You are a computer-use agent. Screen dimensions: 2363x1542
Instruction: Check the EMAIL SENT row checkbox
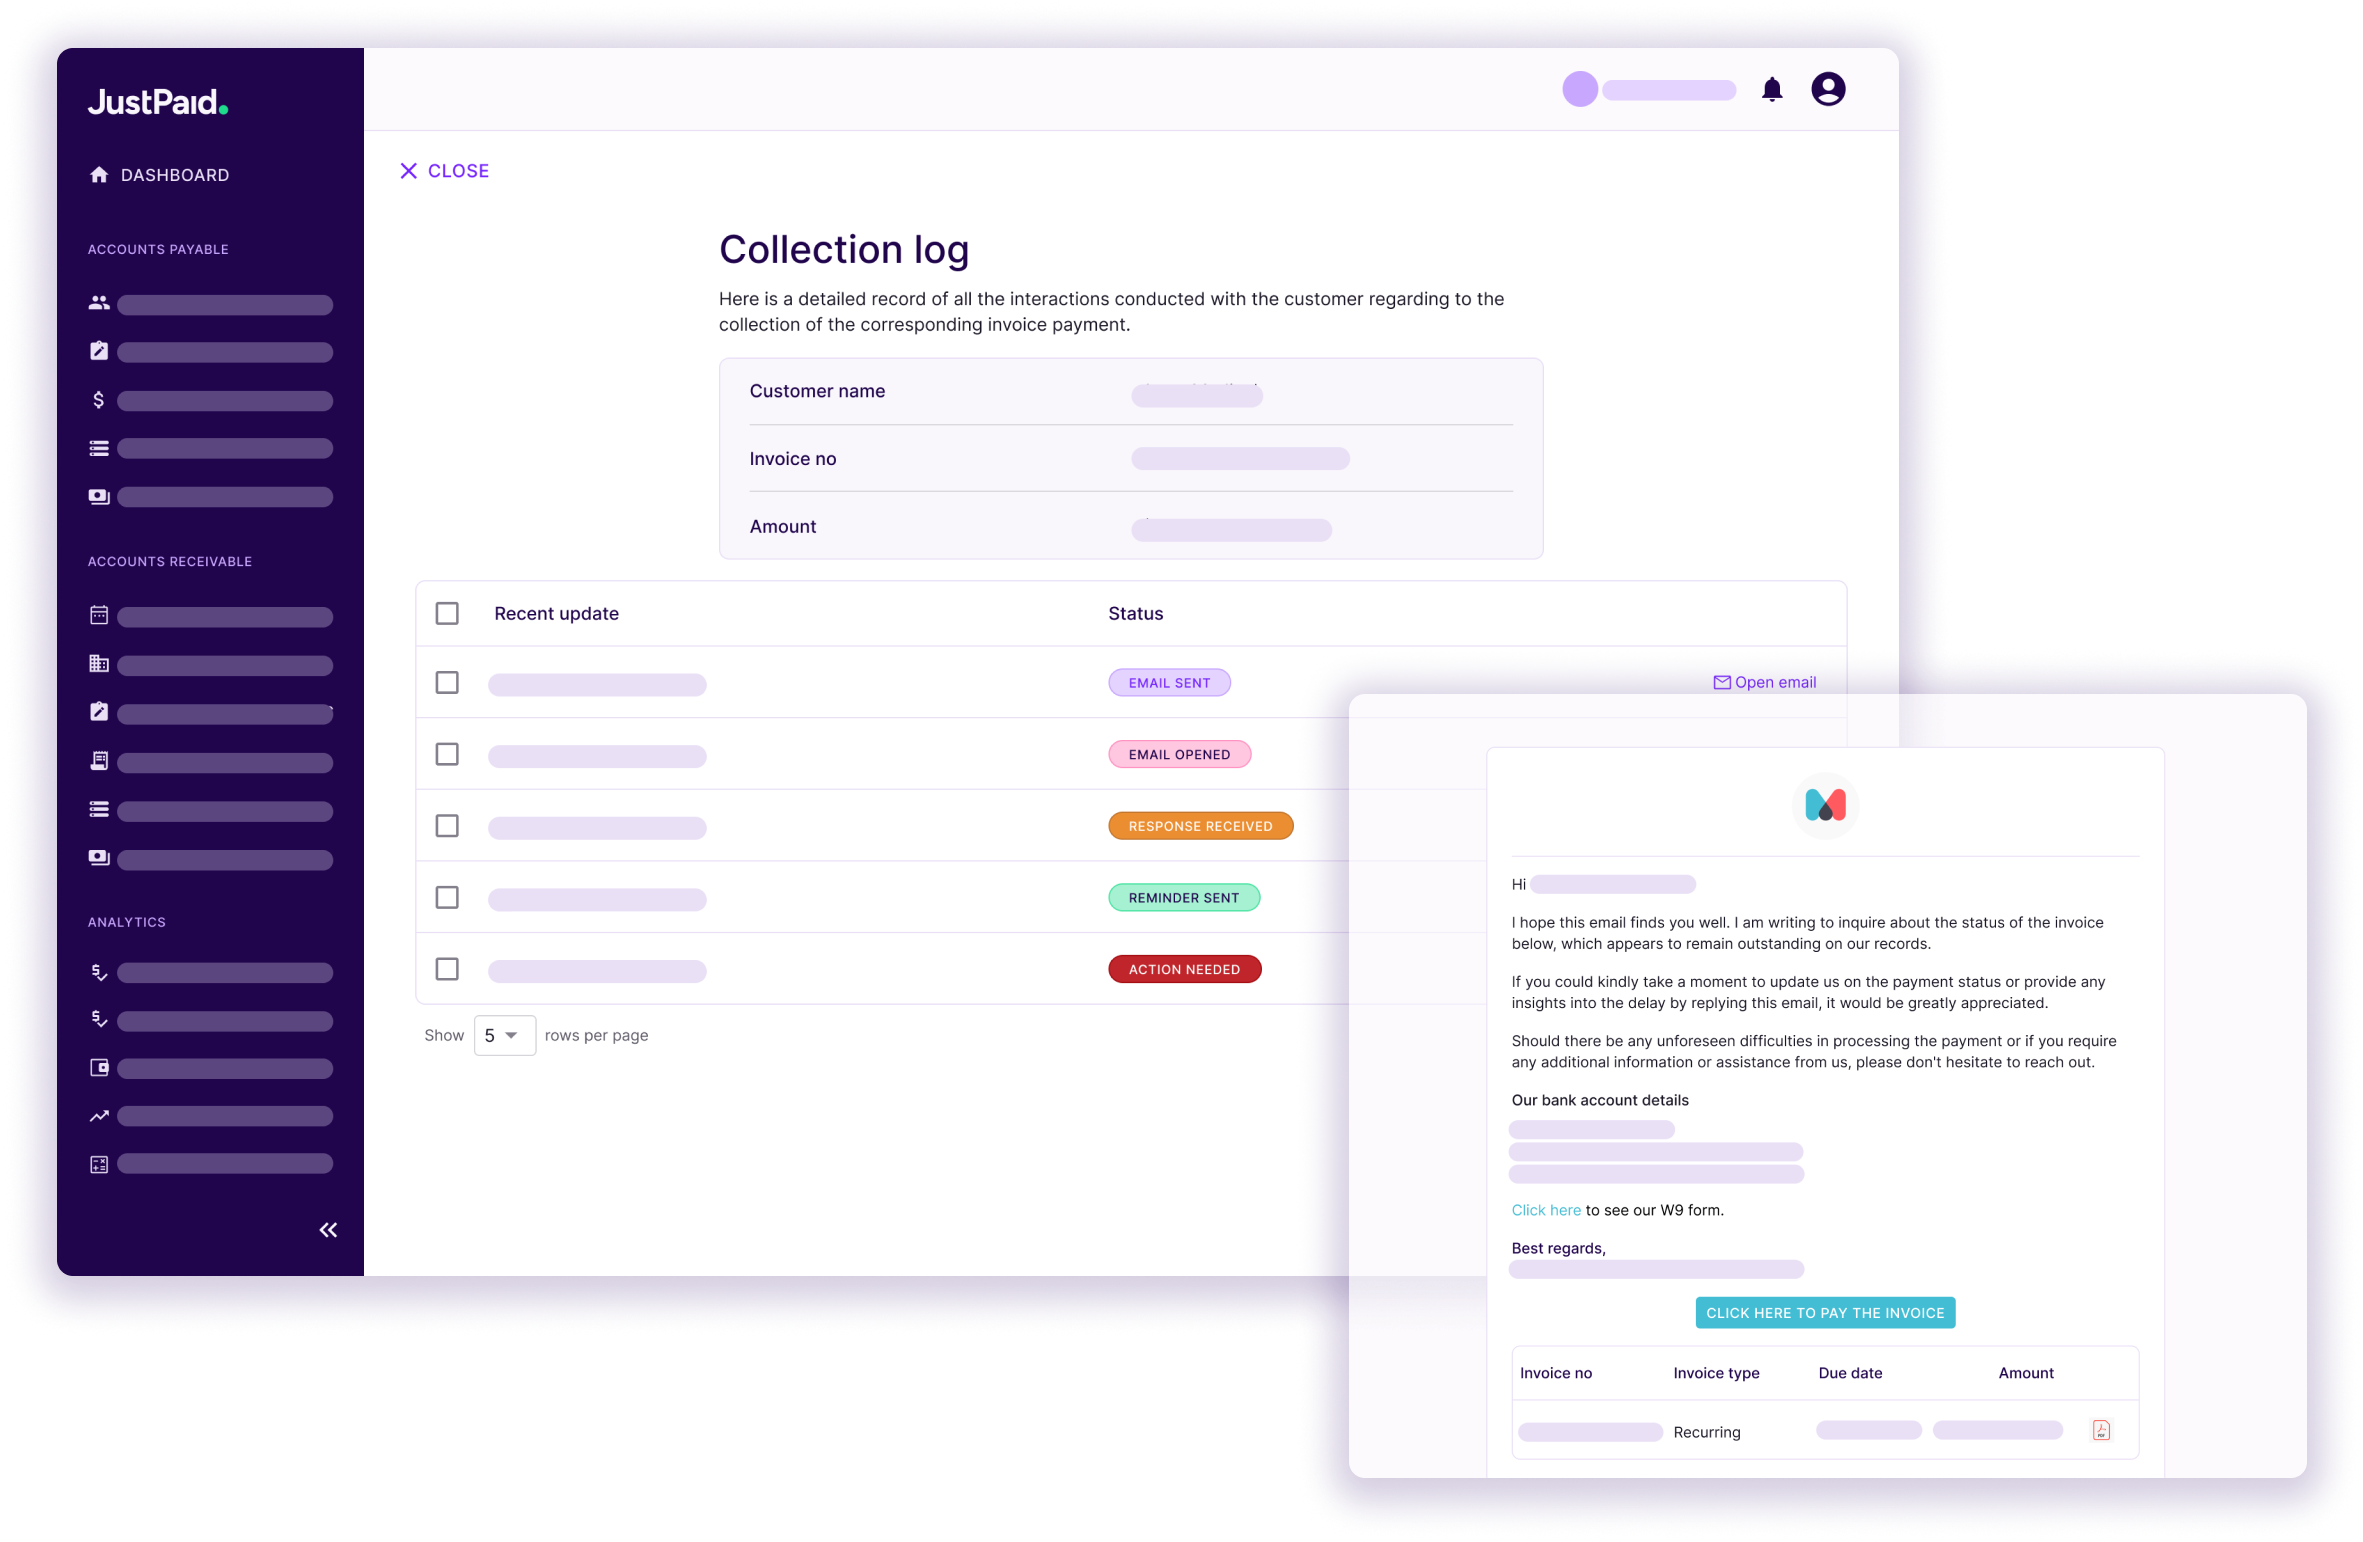pos(447,684)
